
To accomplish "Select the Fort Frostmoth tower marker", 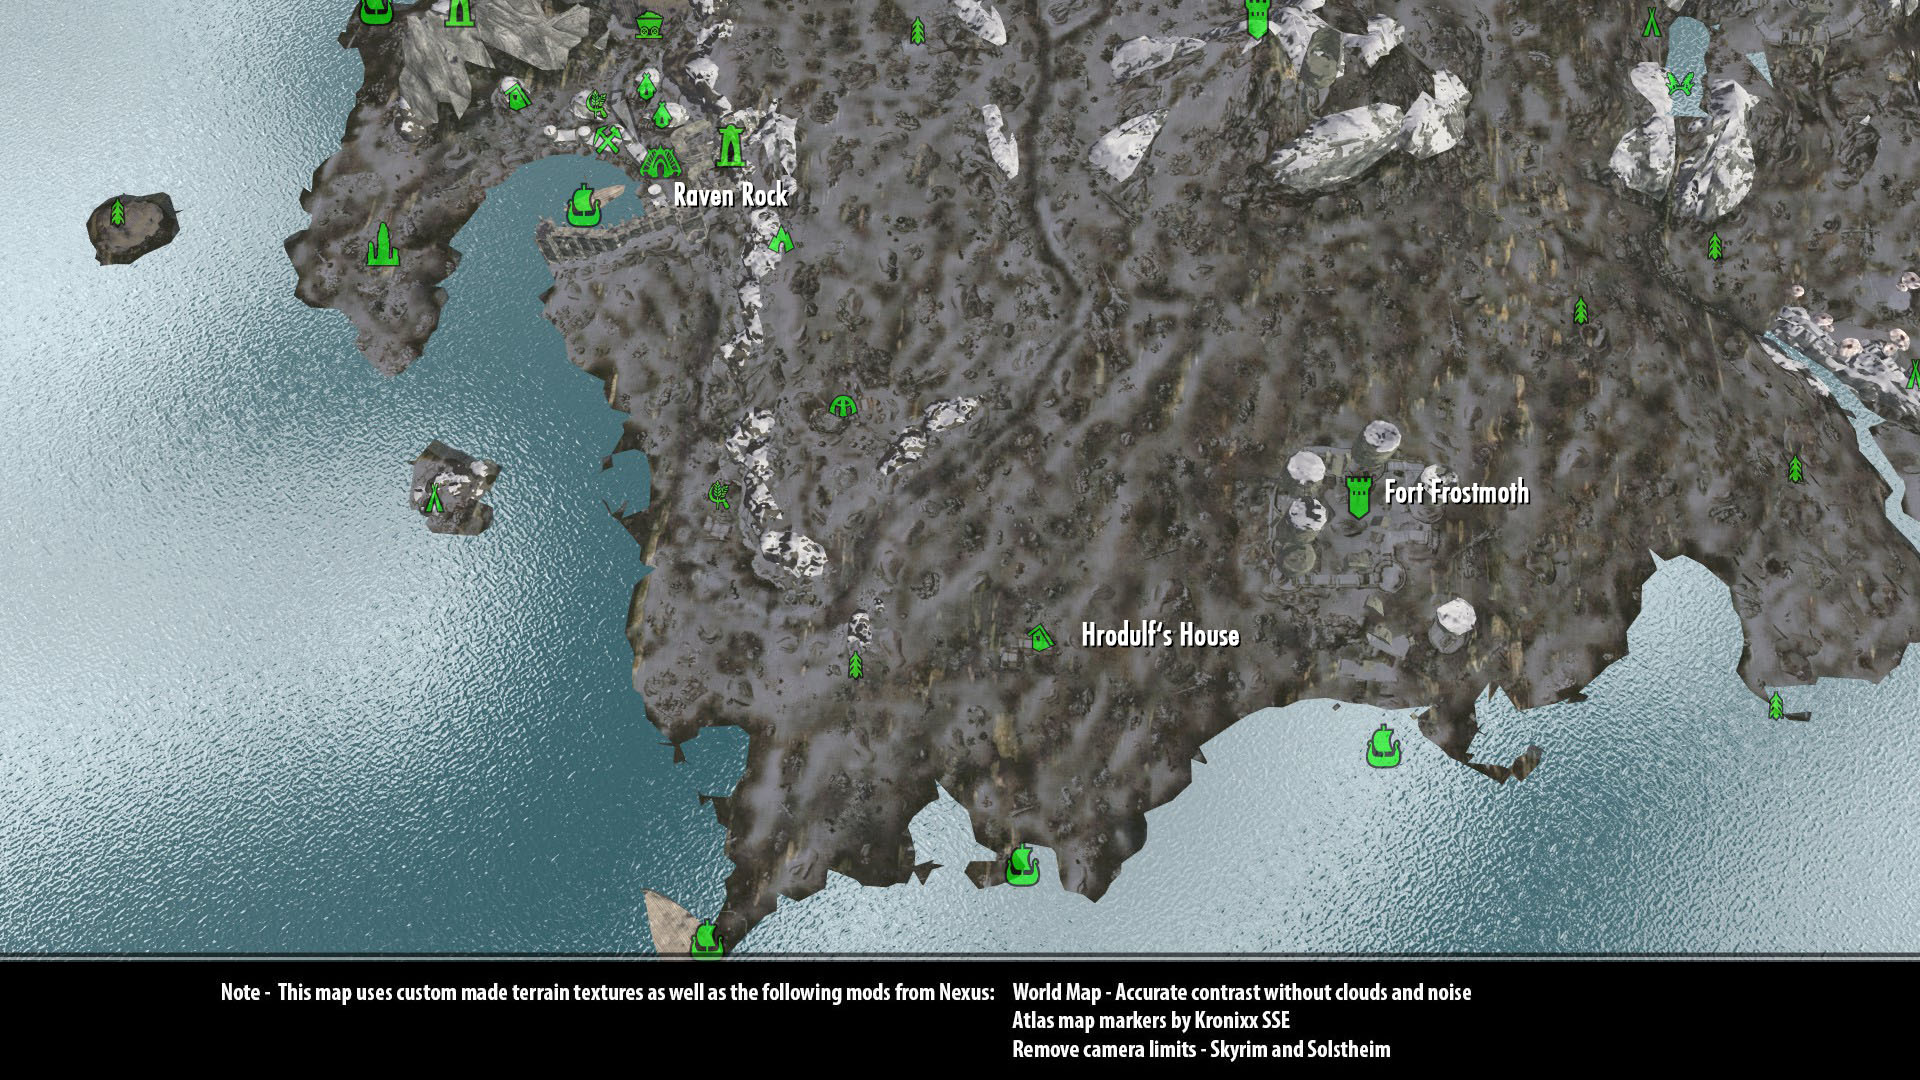I will point(1357,496).
